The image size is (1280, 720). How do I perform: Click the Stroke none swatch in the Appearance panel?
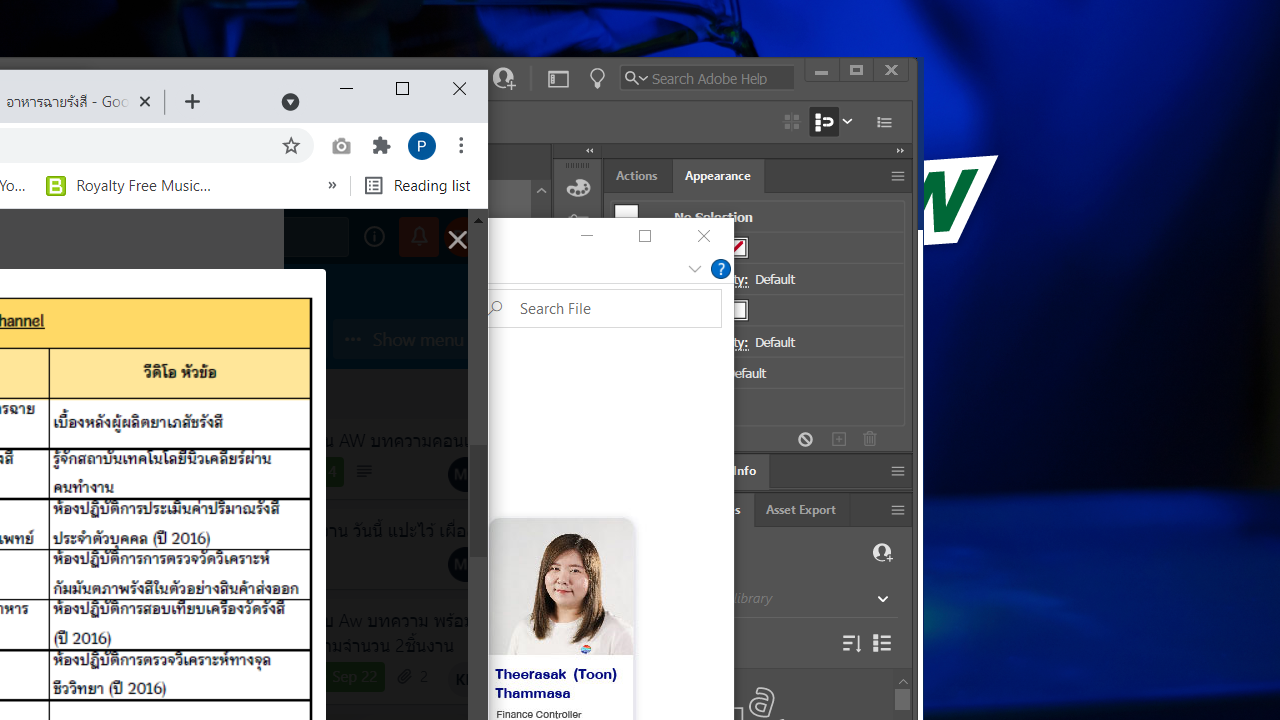click(739, 247)
